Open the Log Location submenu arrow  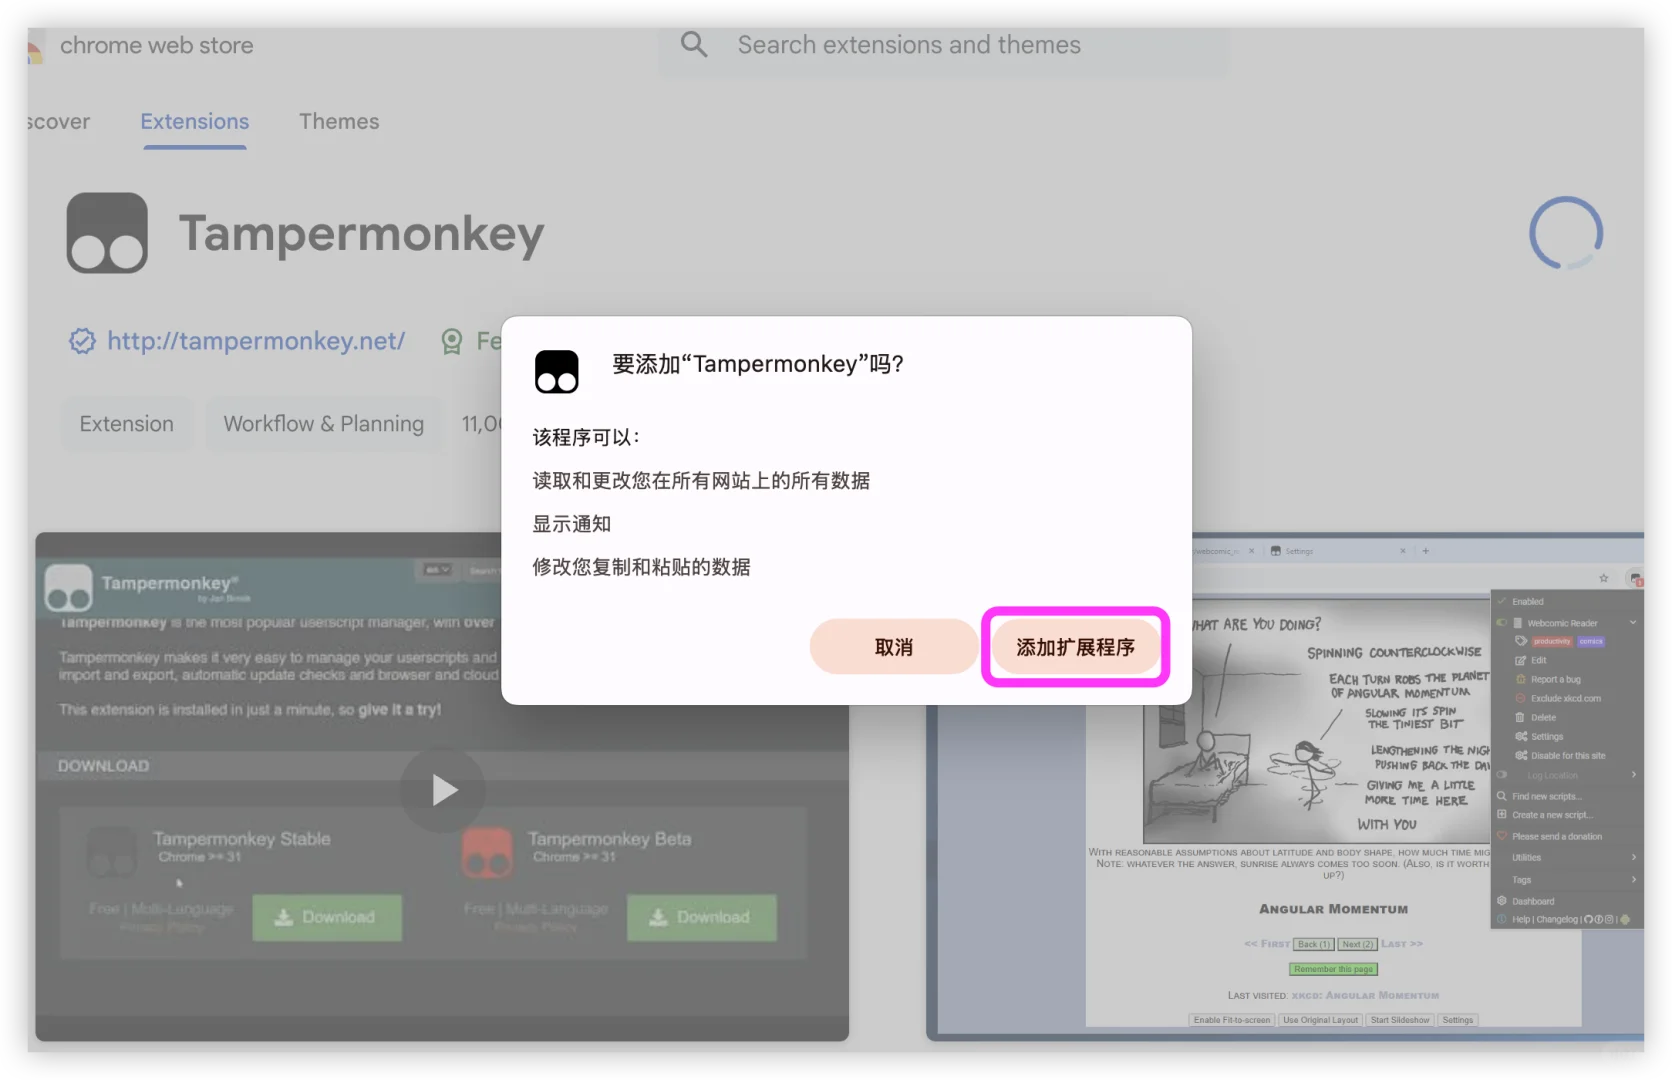tap(1634, 774)
